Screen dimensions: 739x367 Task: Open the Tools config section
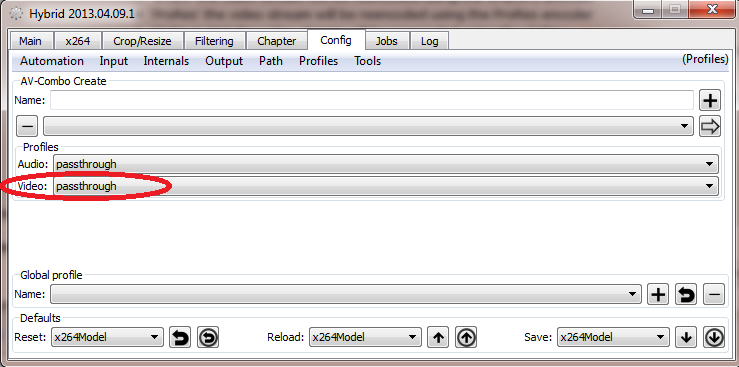(x=368, y=61)
